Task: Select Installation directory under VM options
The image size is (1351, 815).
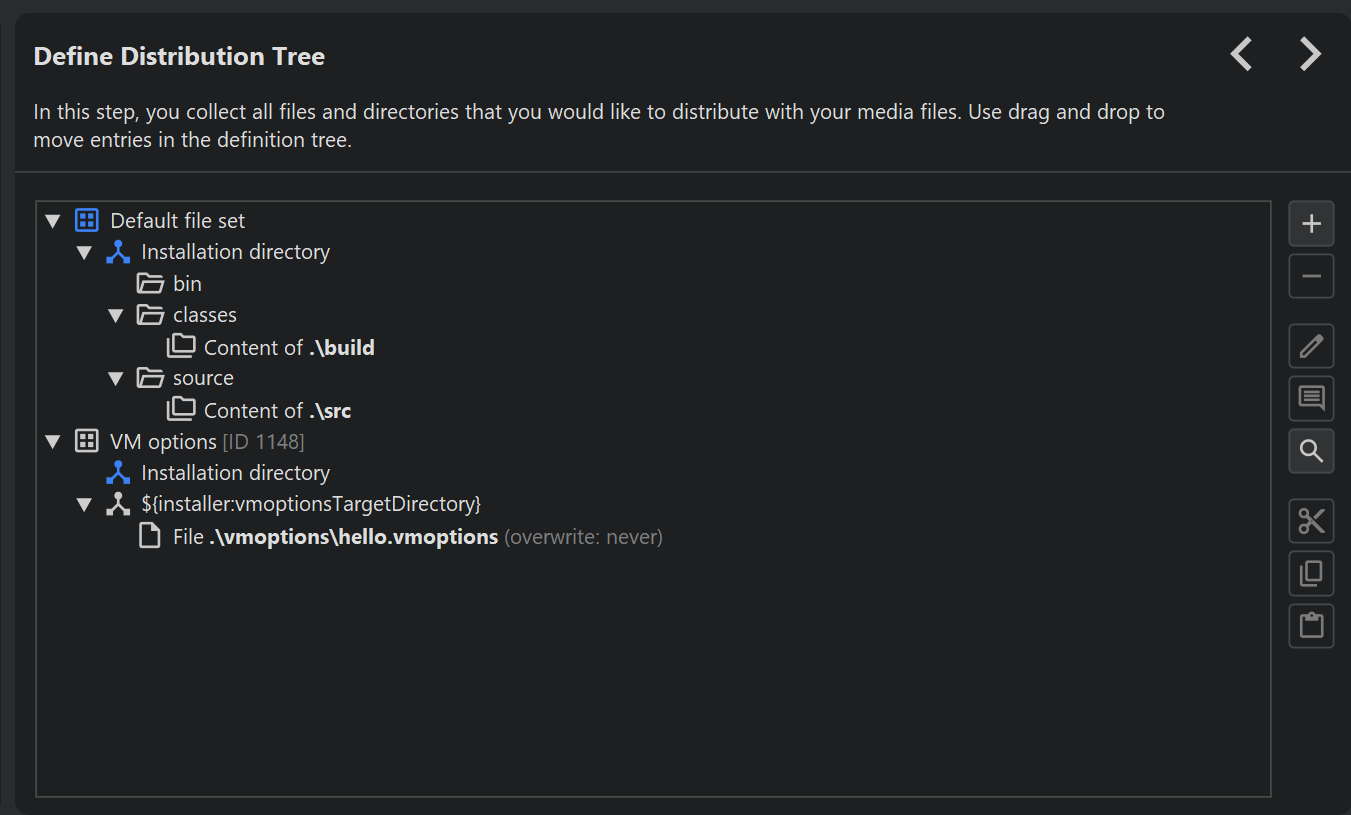Action: (235, 473)
